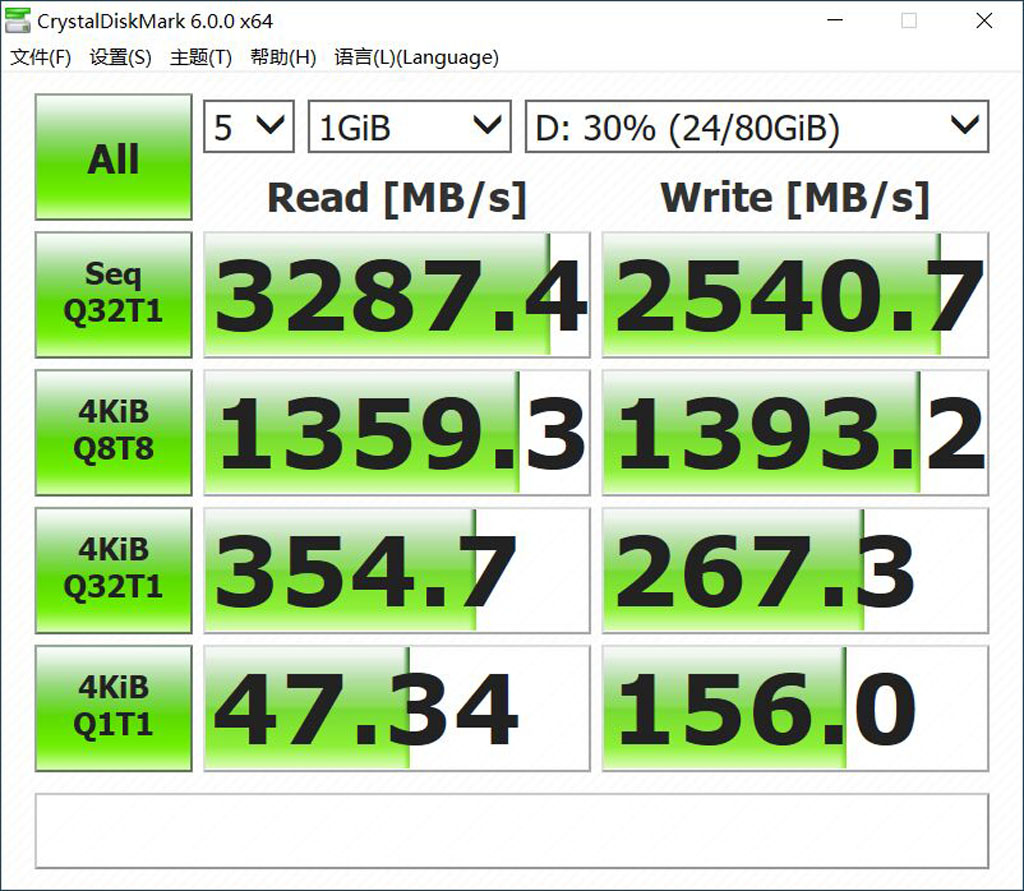Run the 4KiB Q8T8 test

[112, 432]
